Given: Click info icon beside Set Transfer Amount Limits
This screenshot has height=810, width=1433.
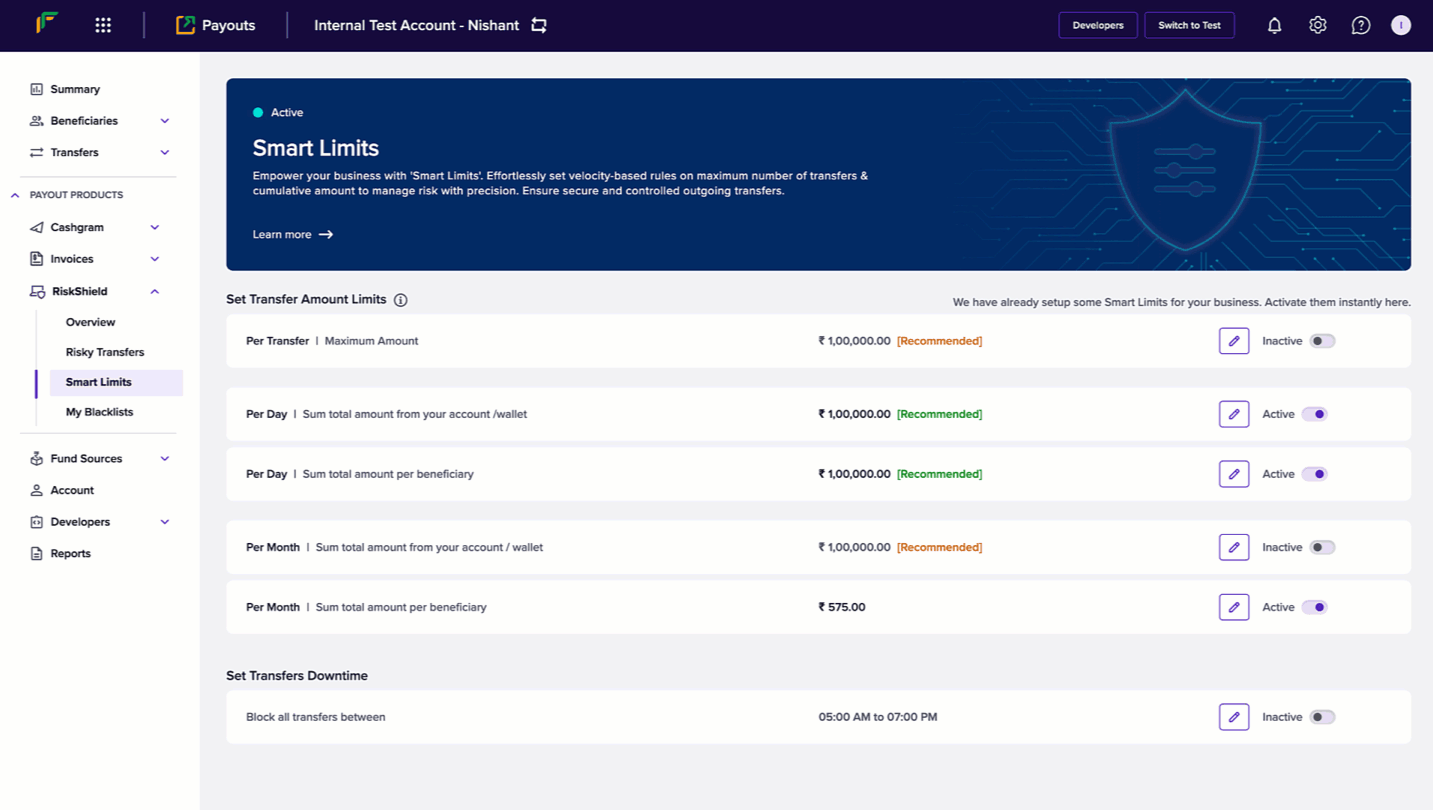Looking at the screenshot, I should tap(401, 300).
